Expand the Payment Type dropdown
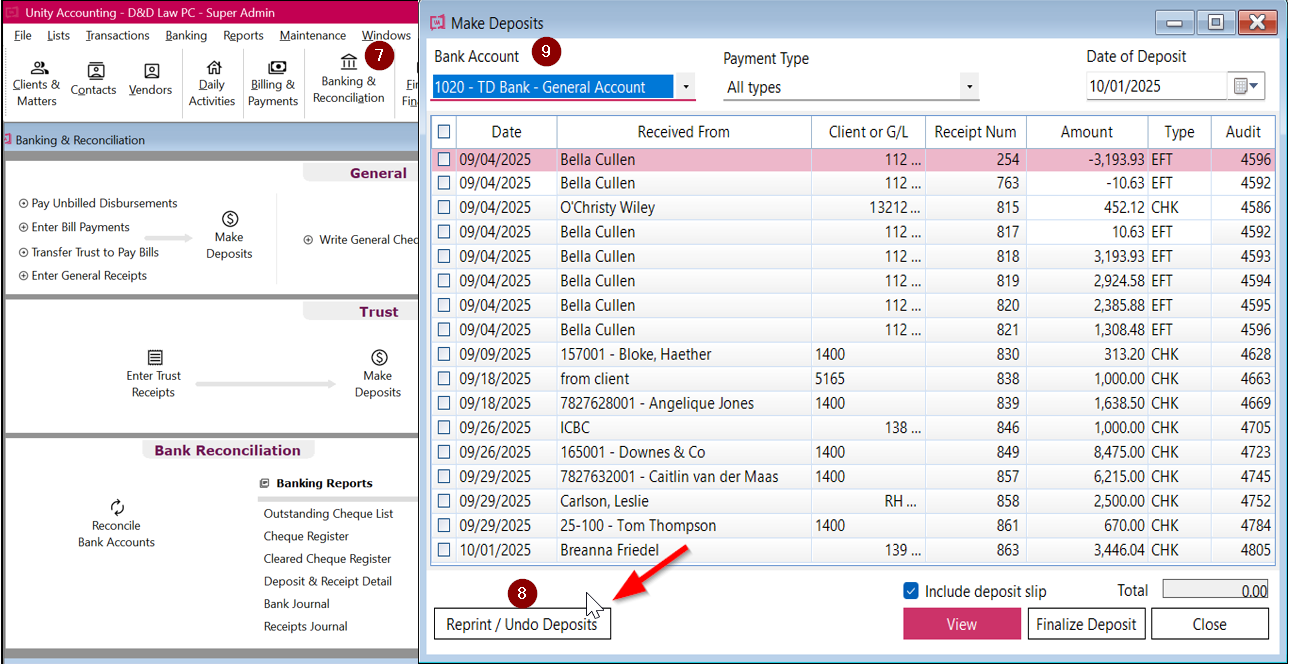Screen dimensions: 1289x664 (x=969, y=87)
